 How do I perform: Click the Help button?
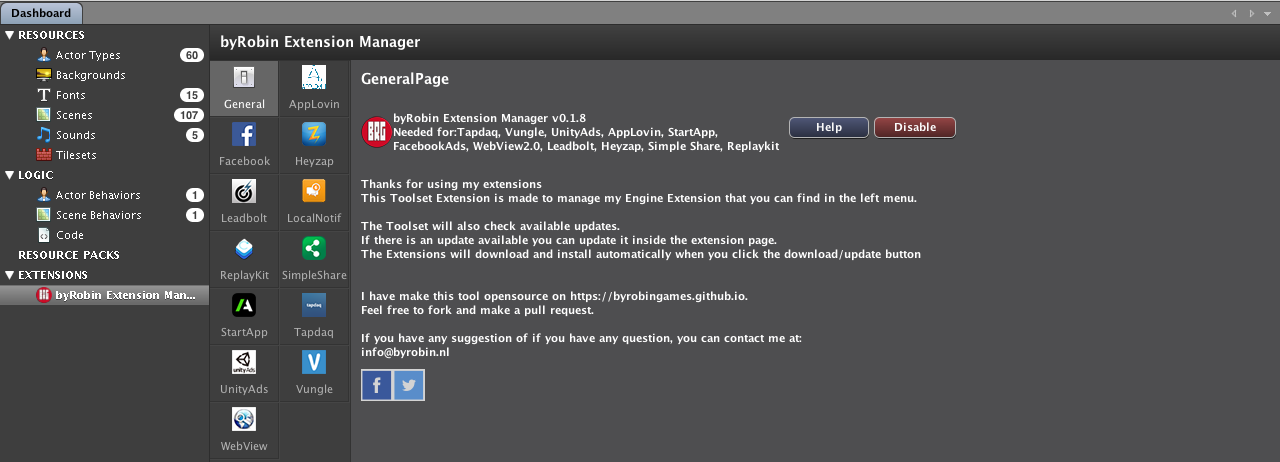point(829,127)
